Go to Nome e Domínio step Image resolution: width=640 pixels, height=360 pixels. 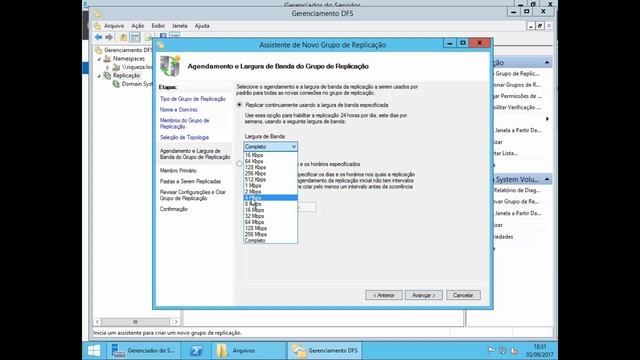coord(179,110)
